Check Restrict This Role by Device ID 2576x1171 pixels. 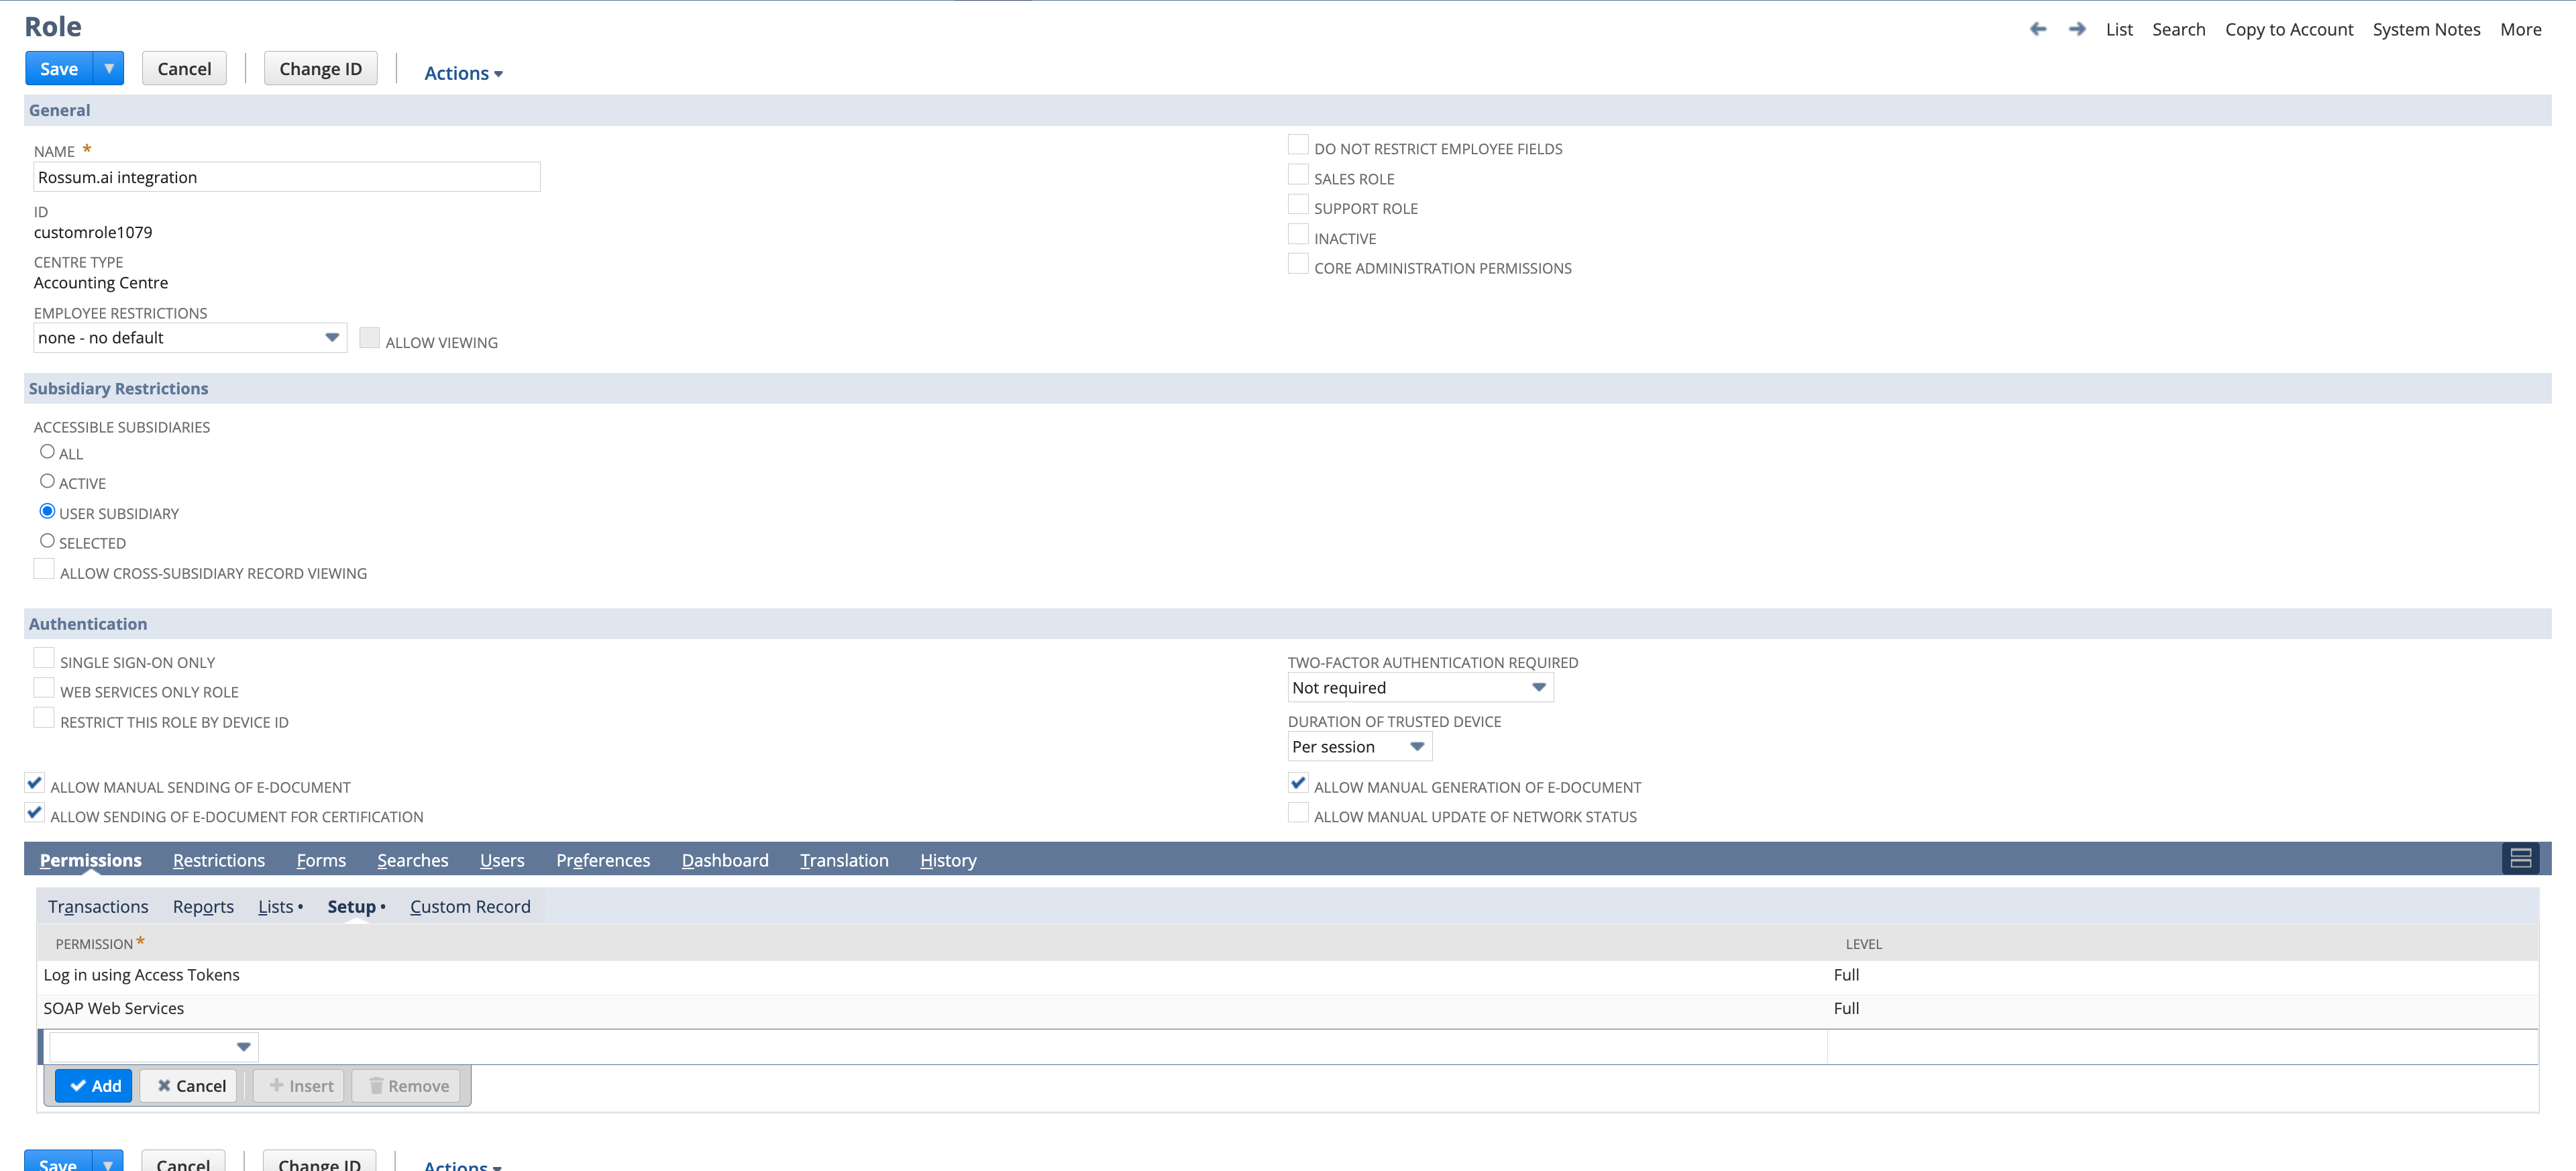point(44,718)
